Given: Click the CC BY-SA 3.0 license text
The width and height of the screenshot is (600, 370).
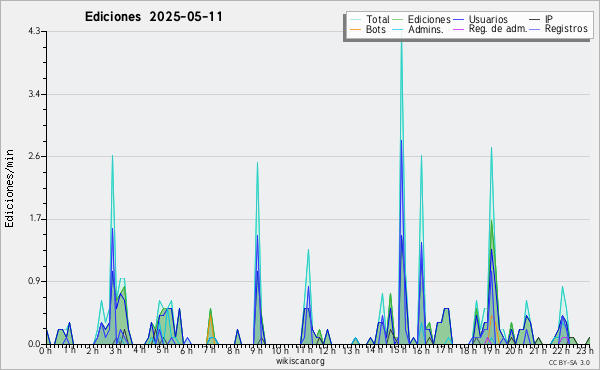Looking at the screenshot, I should [x=569, y=363].
